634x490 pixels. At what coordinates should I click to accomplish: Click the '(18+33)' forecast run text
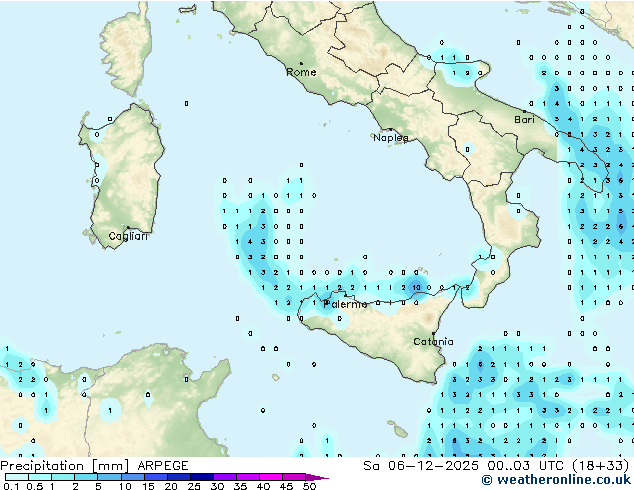[x=601, y=466]
